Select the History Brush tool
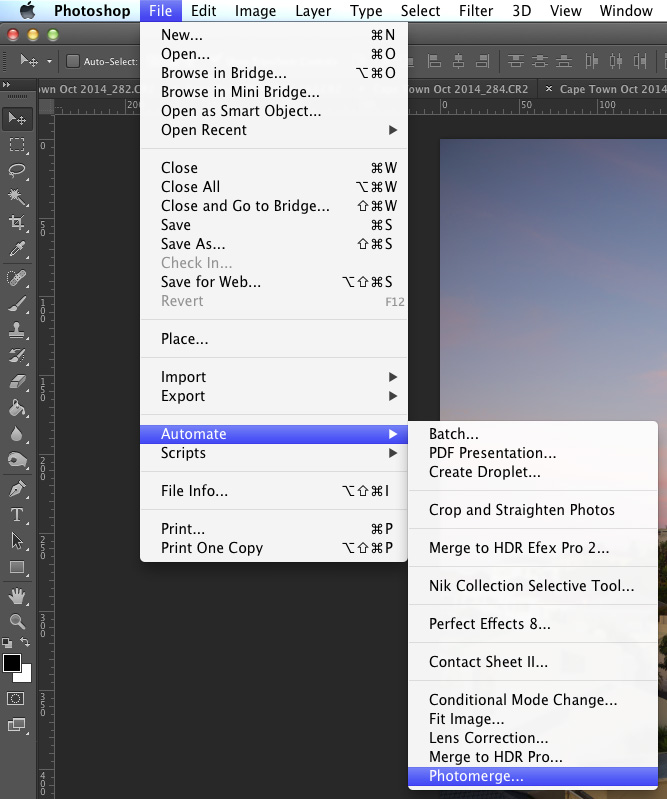Viewport: 667px width, 799px height. click(x=17, y=356)
